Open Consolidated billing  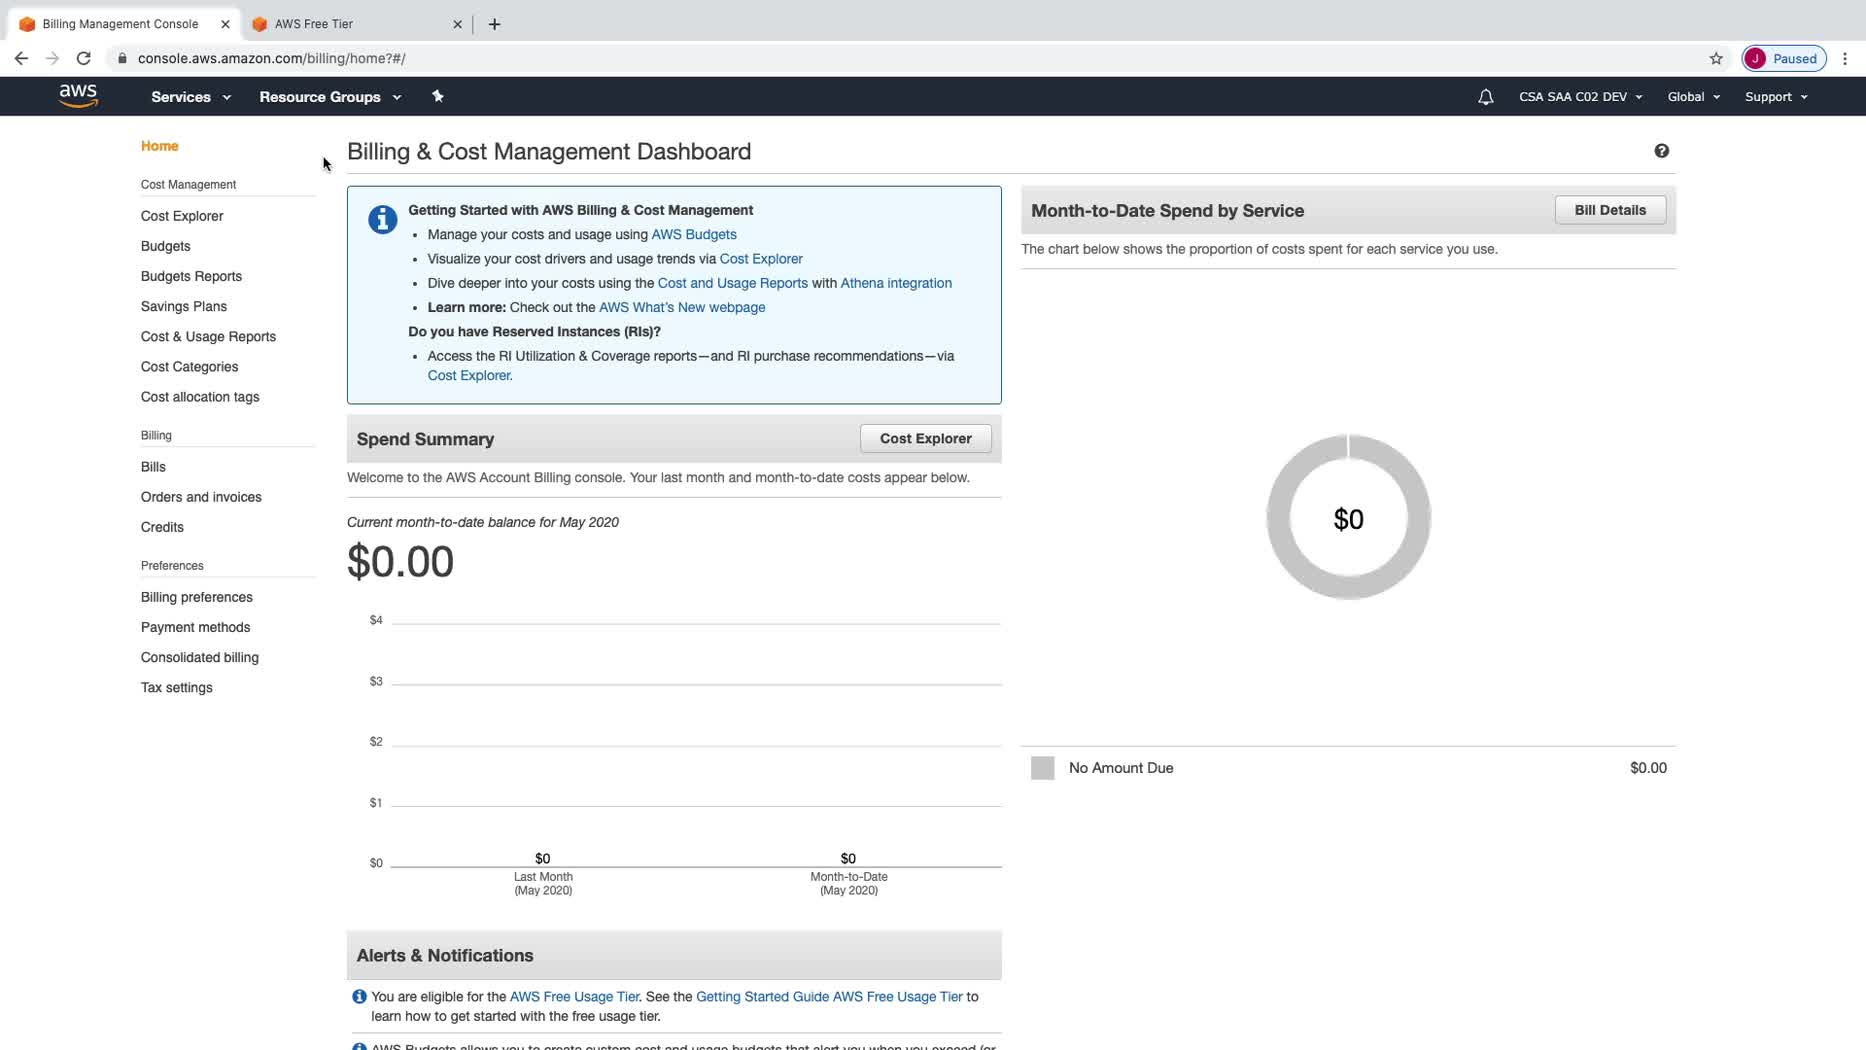coord(200,656)
